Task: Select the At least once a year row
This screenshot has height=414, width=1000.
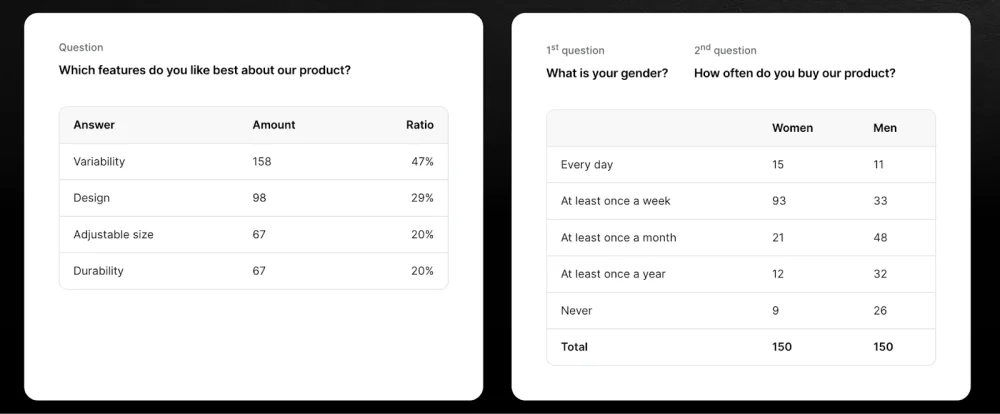Action: point(741,274)
